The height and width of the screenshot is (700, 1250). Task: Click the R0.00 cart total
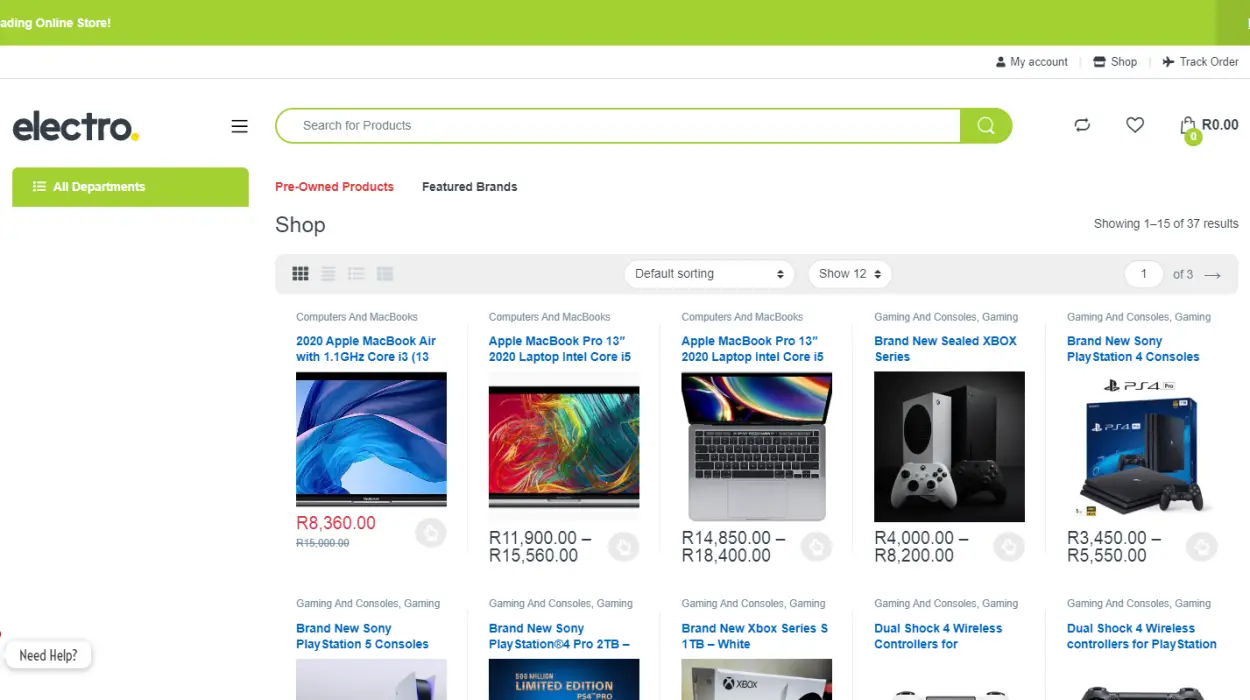click(1220, 125)
